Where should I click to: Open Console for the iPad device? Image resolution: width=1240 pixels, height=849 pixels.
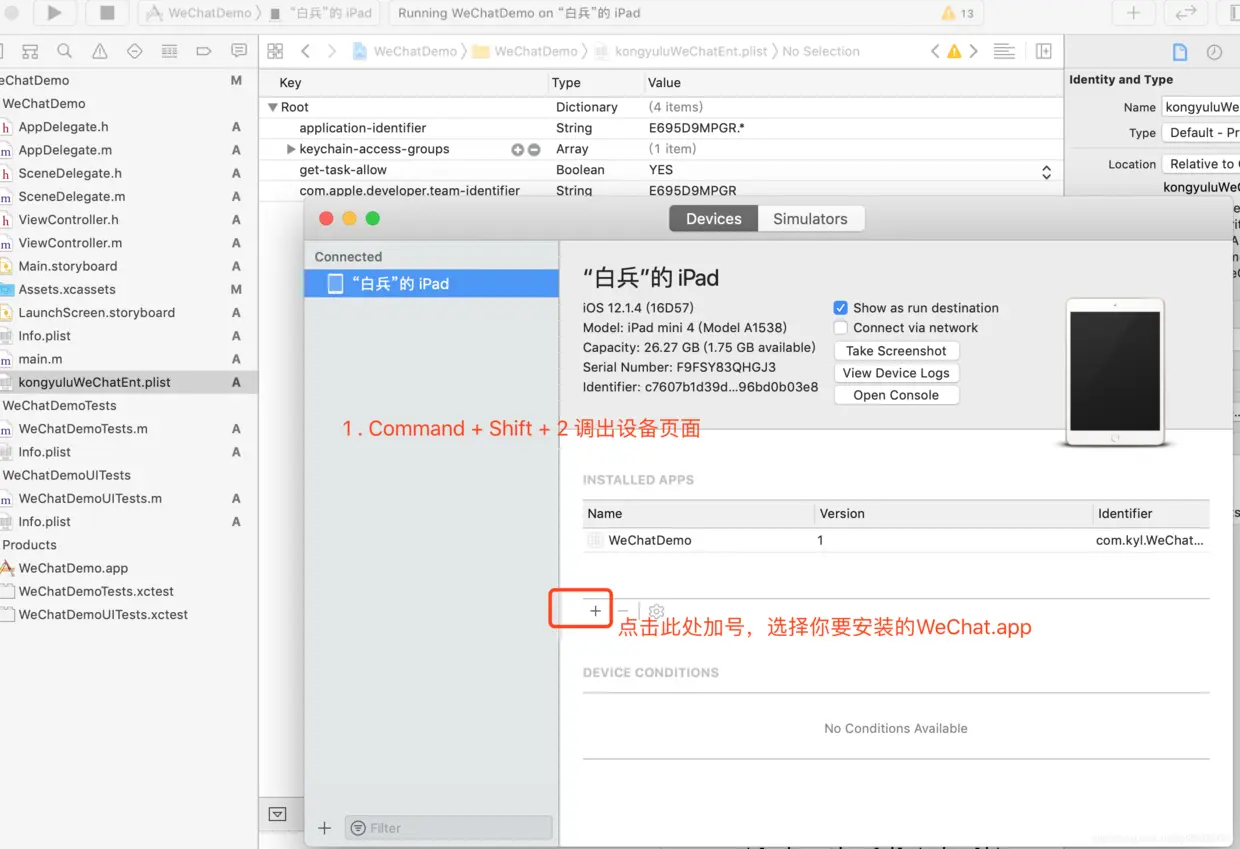point(896,394)
